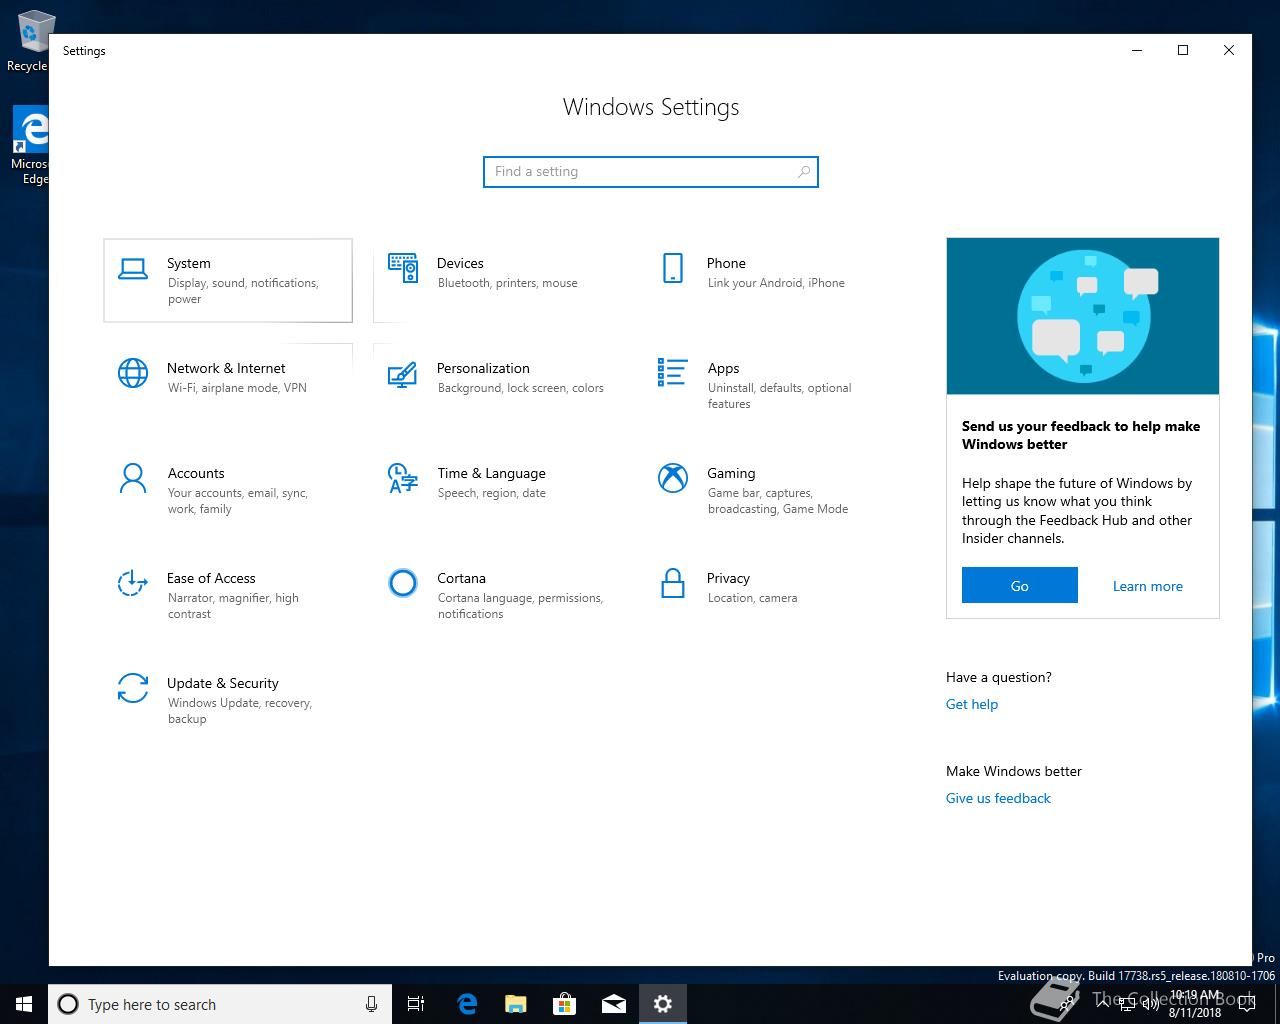This screenshot has height=1024, width=1280.
Task: Open the Update & Security refresh icon
Action: click(x=133, y=688)
